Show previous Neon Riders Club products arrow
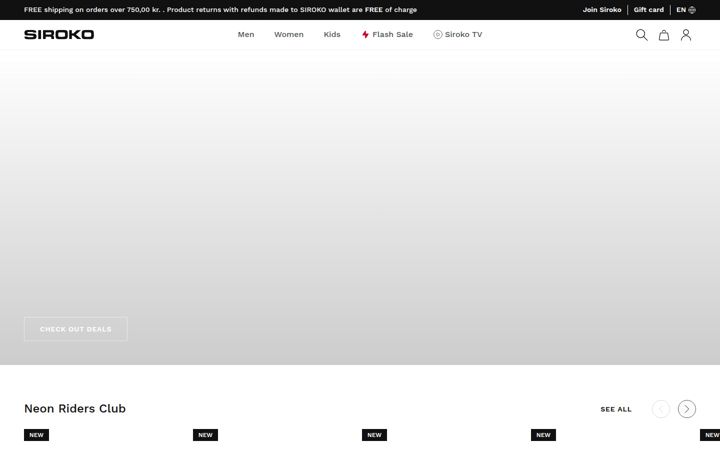Screen dimensions: 720x450 click(661, 409)
